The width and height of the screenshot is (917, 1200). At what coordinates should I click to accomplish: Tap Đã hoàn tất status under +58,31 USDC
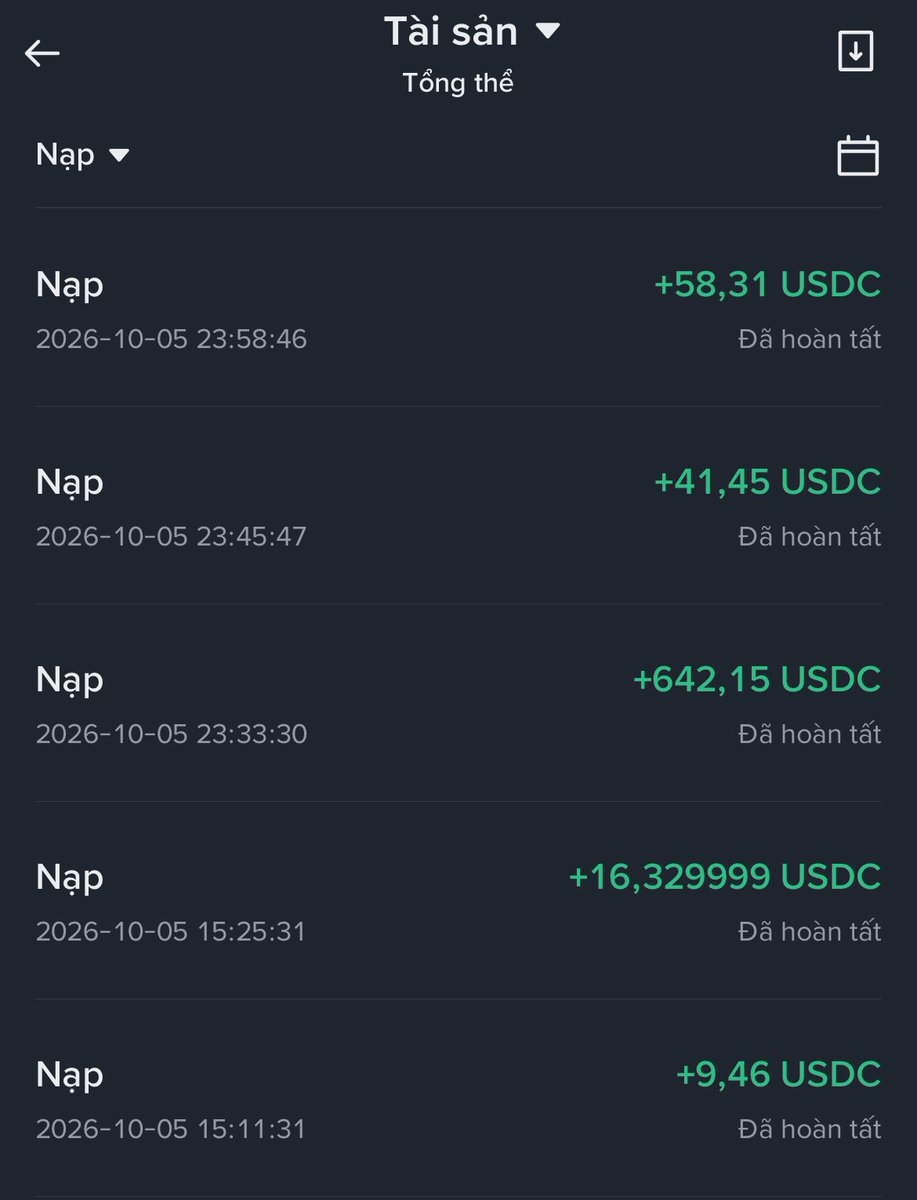click(810, 339)
